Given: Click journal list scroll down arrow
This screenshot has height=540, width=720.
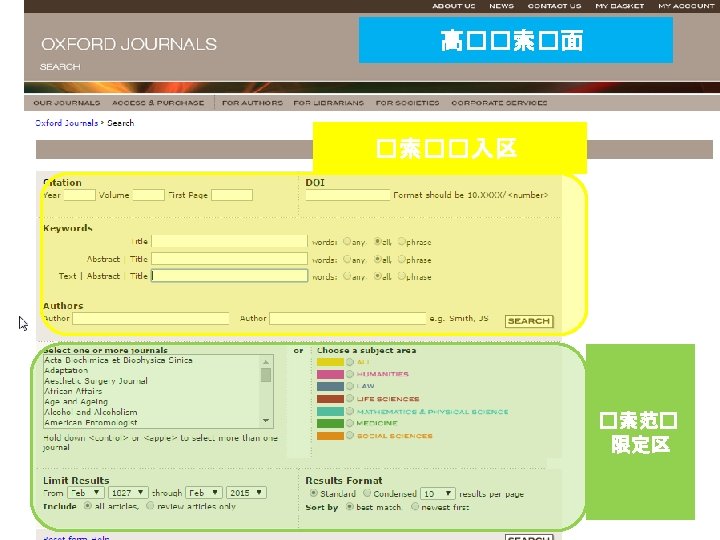Looking at the screenshot, I should point(266,421).
